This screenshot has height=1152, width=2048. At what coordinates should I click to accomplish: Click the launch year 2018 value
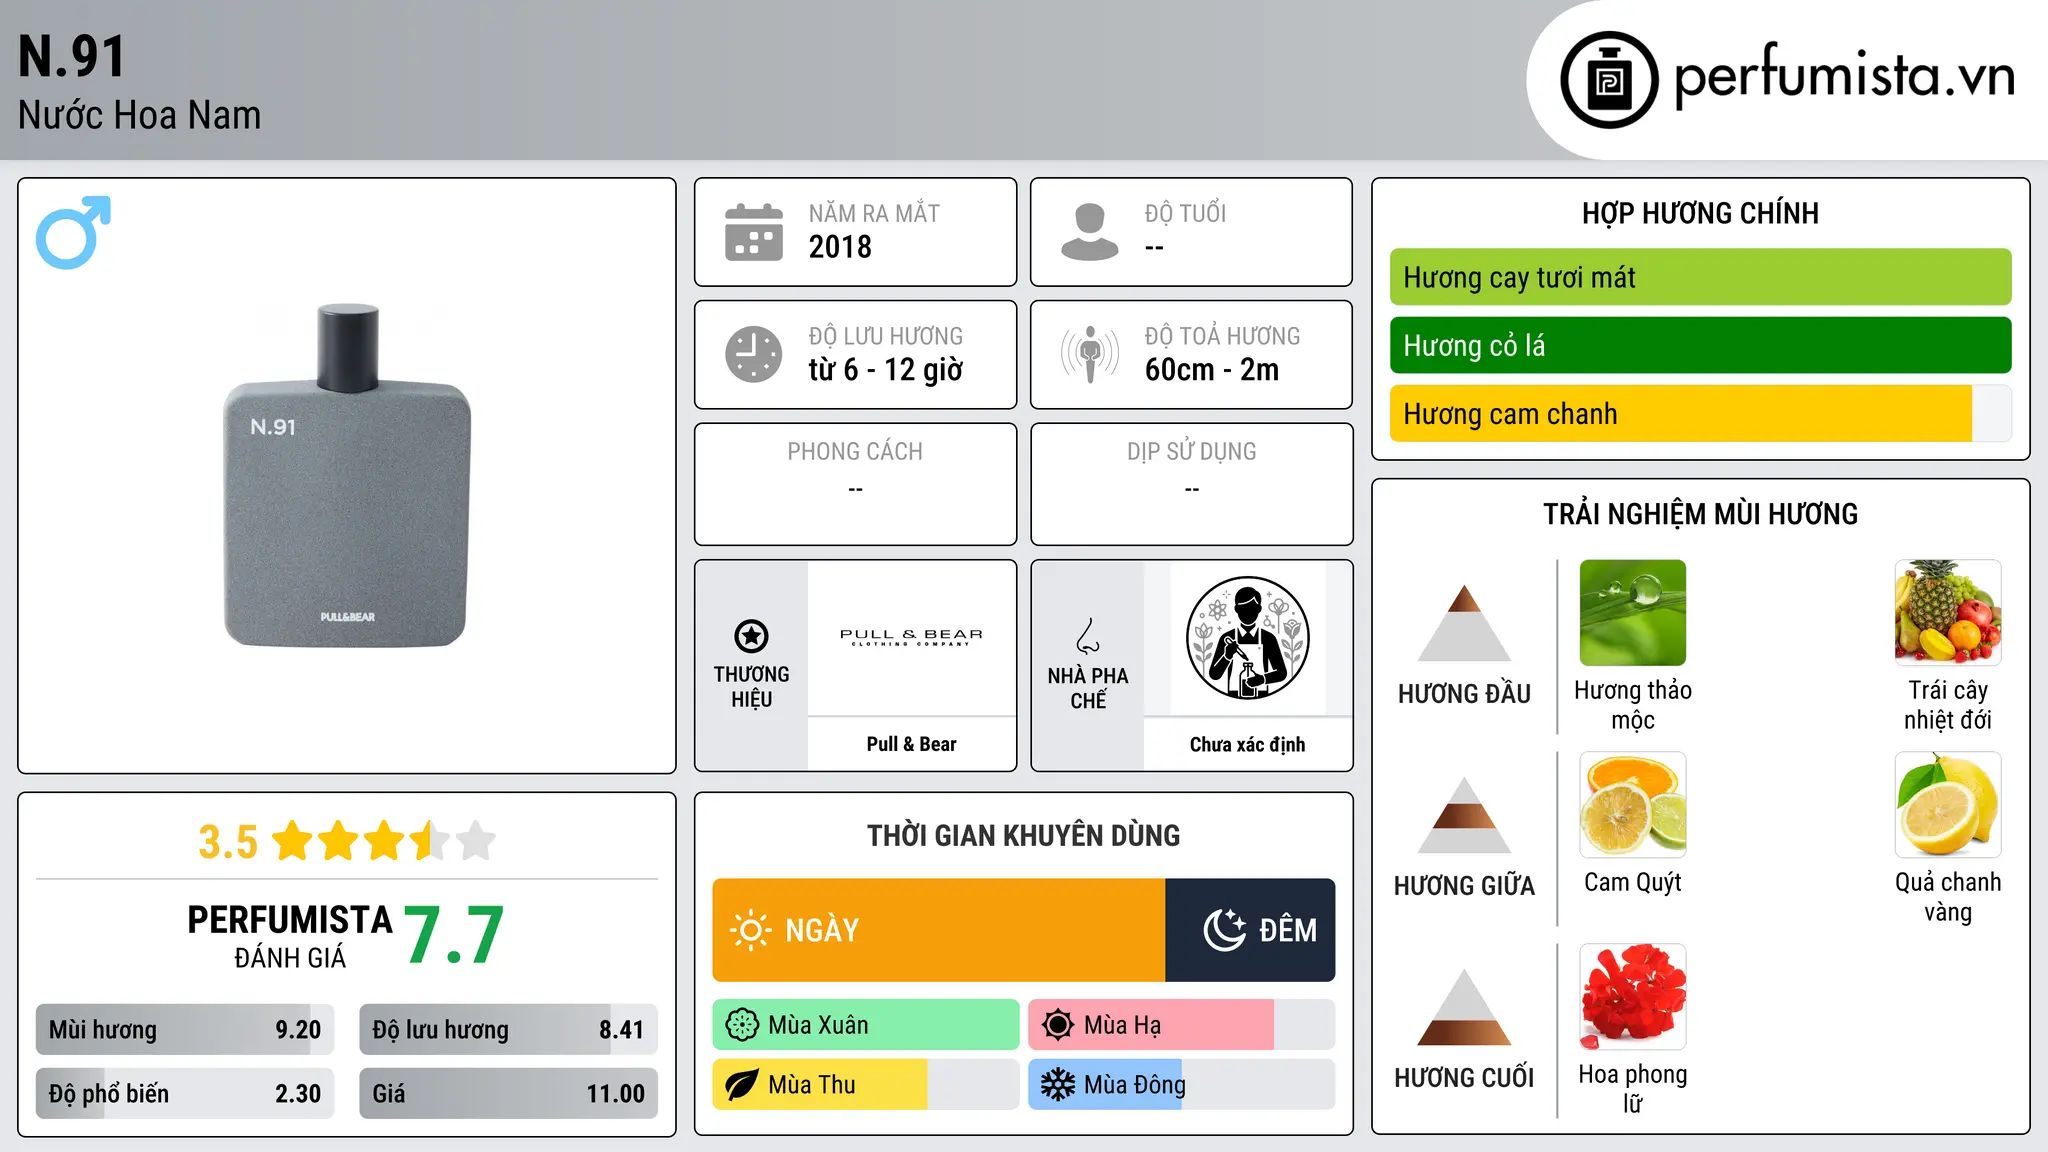click(840, 247)
